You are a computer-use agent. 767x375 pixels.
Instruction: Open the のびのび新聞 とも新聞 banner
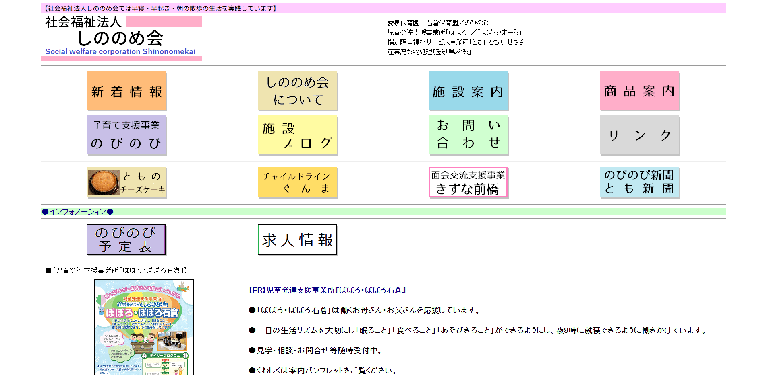[x=640, y=183]
